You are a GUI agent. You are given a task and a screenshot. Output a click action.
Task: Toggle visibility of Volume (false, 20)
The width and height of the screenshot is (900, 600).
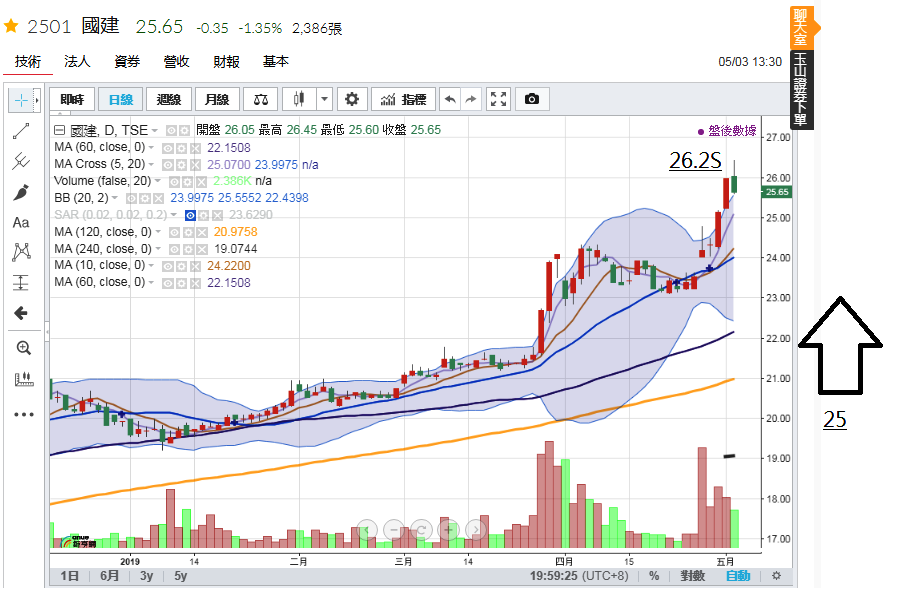pos(174,182)
